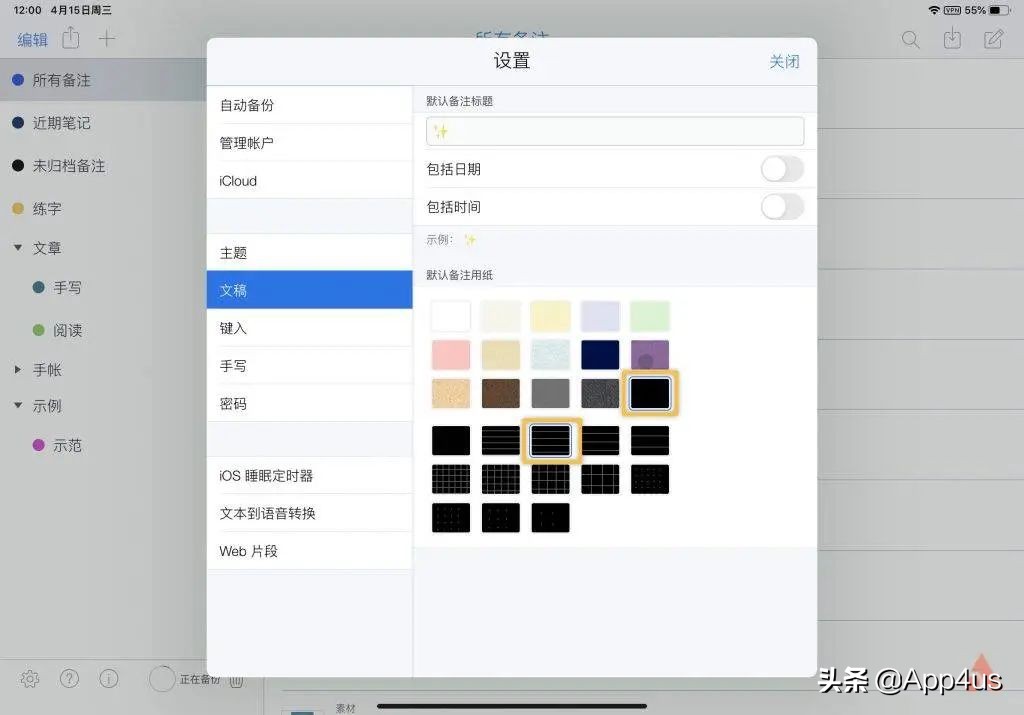Select the dark navy paper swatch
The height and width of the screenshot is (715, 1024).
tap(600, 354)
